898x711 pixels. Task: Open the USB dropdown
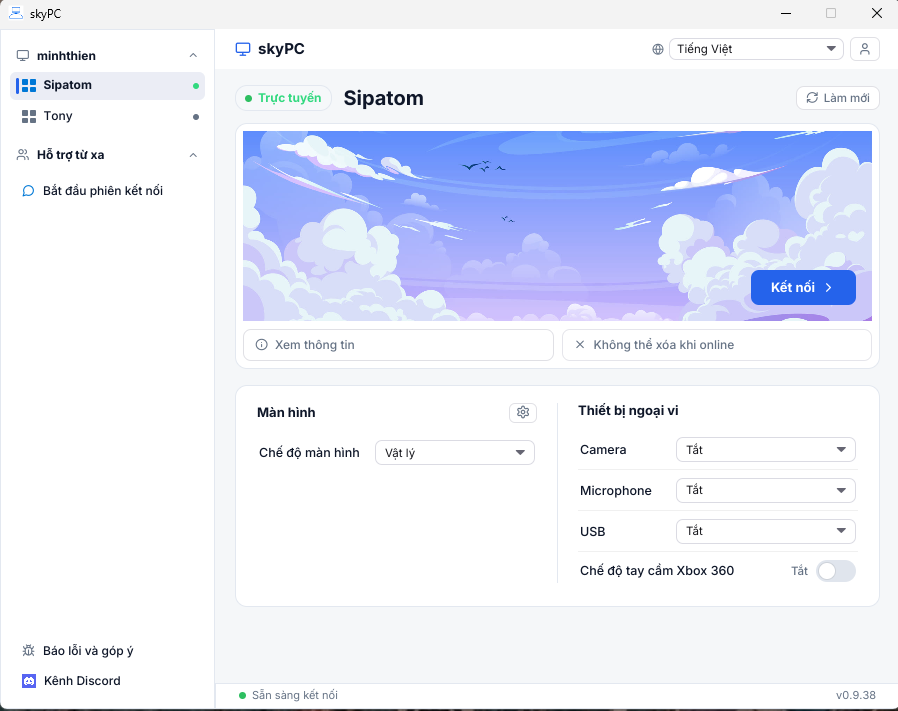point(766,531)
